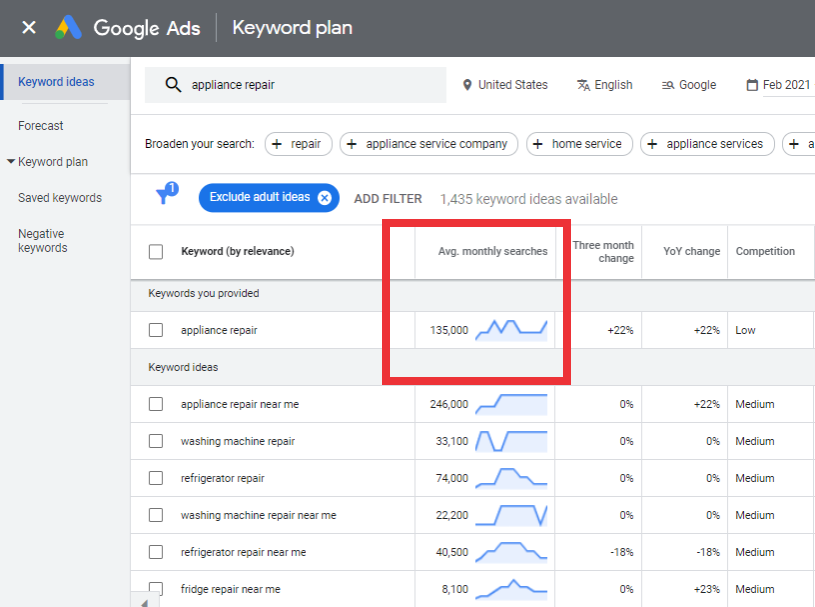Check the fridge repair near me checkbox
Screen dimensions: 815x607
[156, 589]
